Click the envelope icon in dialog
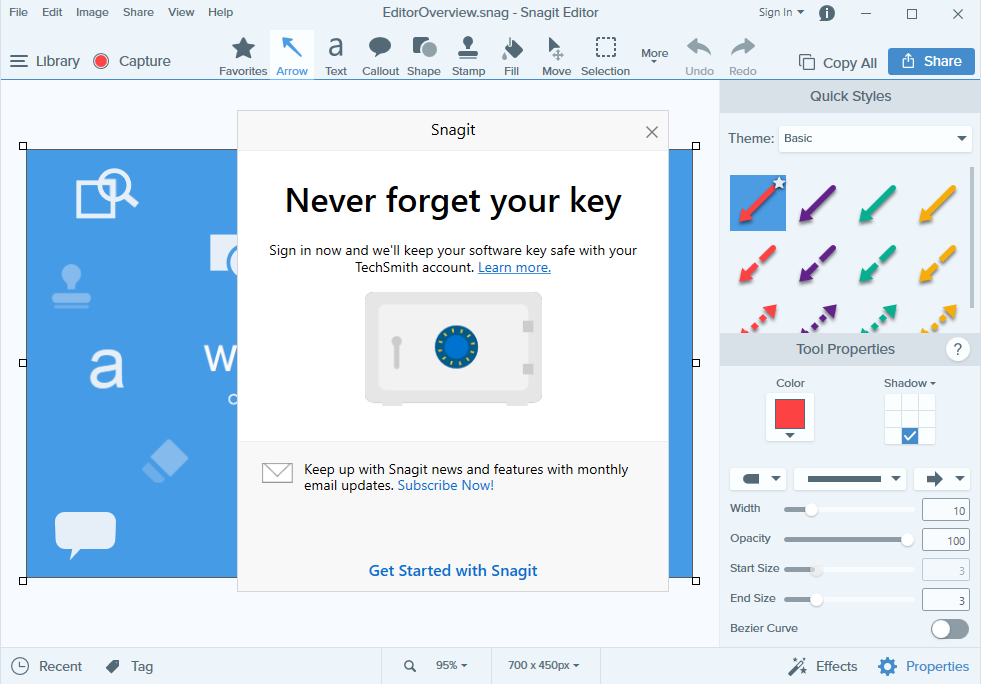This screenshot has height=684, width=981. (x=277, y=473)
